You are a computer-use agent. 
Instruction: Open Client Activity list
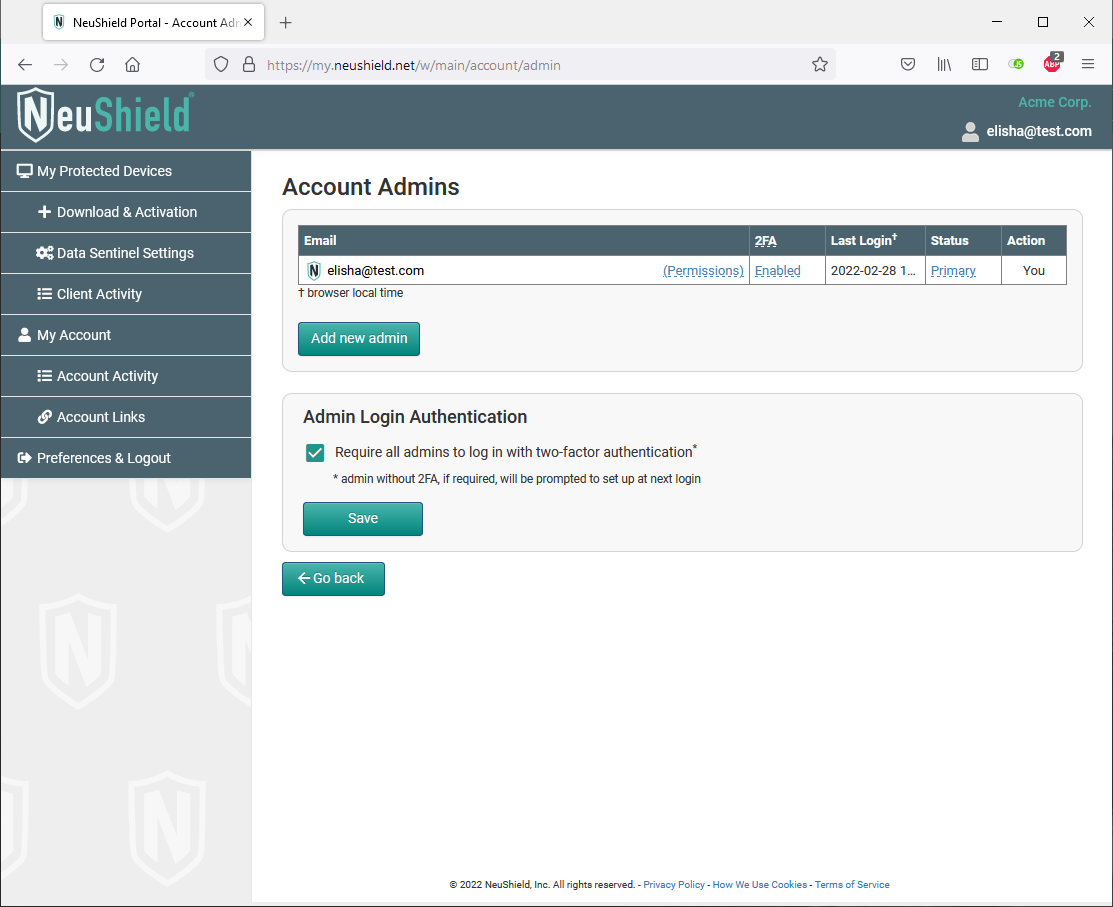click(126, 295)
